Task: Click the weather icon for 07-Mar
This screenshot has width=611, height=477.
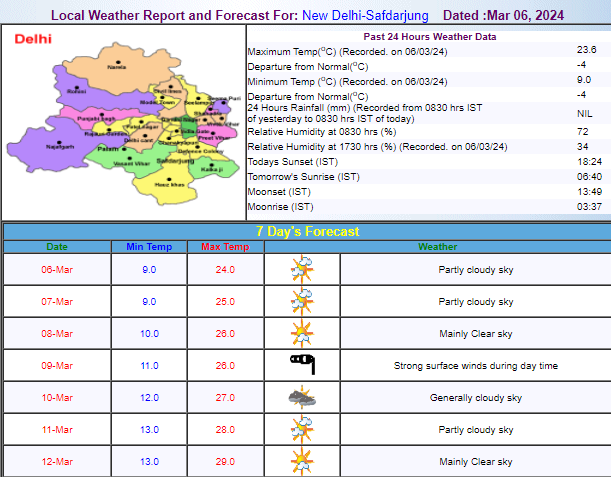Action: pyautogui.click(x=301, y=301)
